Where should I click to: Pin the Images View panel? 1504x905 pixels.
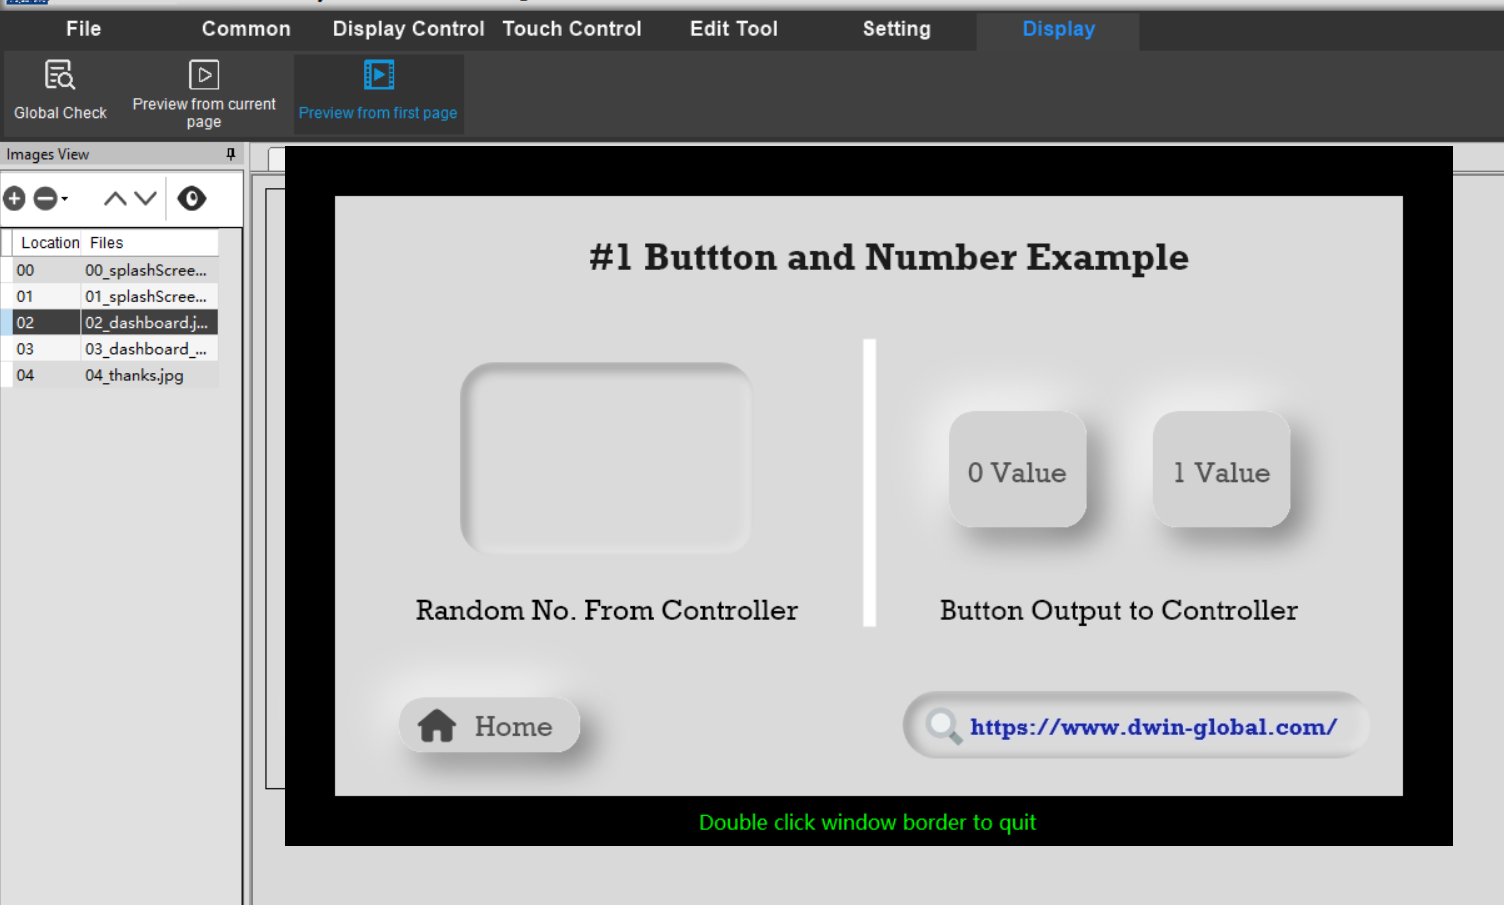pos(229,154)
